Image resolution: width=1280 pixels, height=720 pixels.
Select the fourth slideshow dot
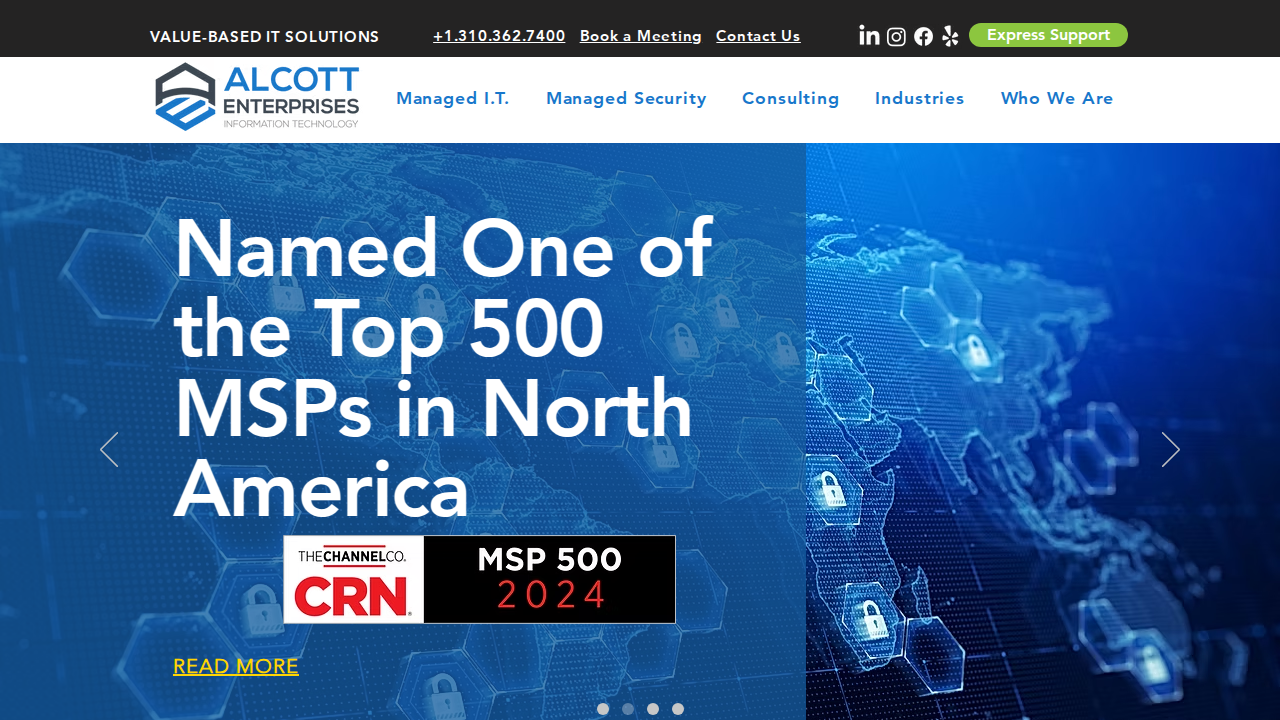[678, 709]
